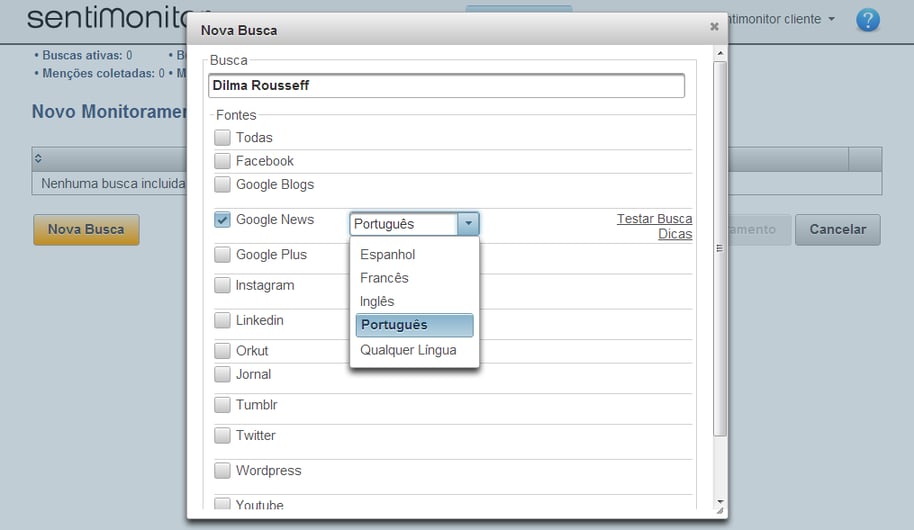The height and width of the screenshot is (530, 914).
Task: Open the Dicas link
Action: tap(675, 234)
